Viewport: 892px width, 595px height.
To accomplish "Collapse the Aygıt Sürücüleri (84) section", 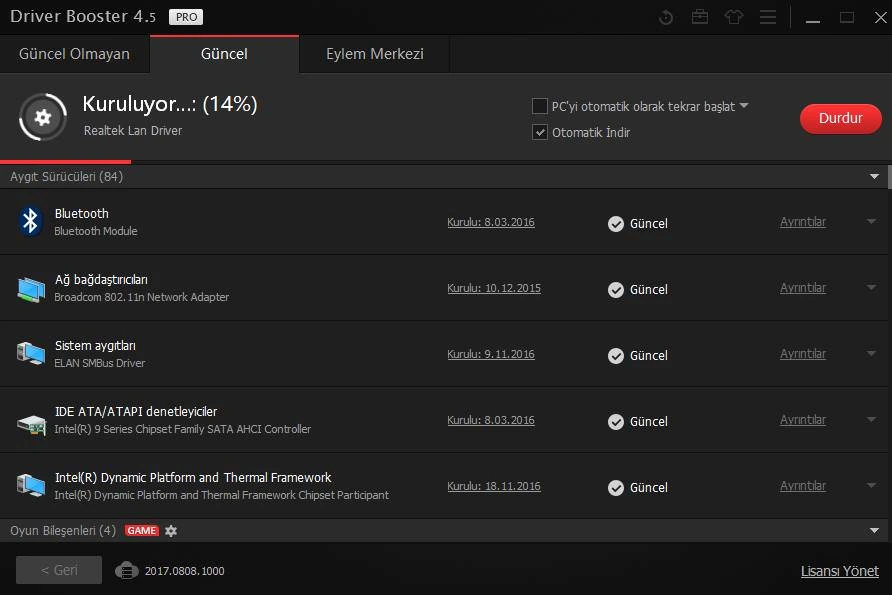I will [x=874, y=176].
